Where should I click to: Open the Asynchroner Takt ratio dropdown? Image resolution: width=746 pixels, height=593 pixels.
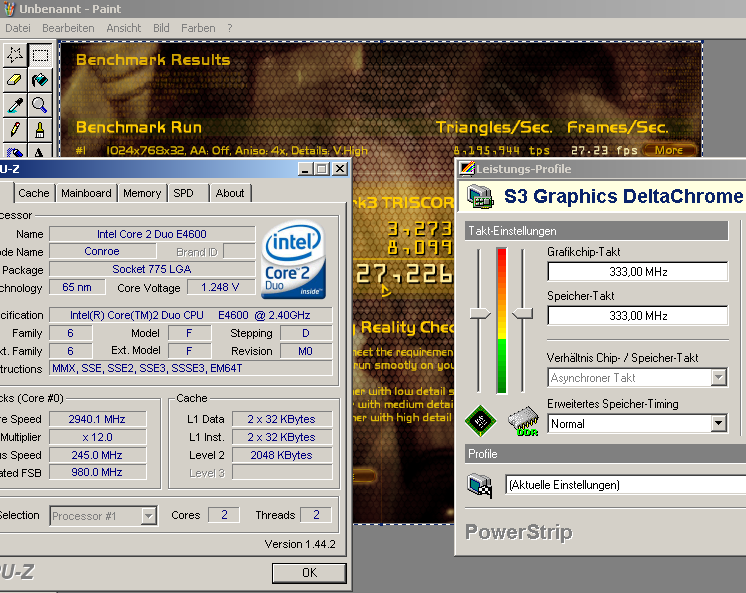pos(637,378)
